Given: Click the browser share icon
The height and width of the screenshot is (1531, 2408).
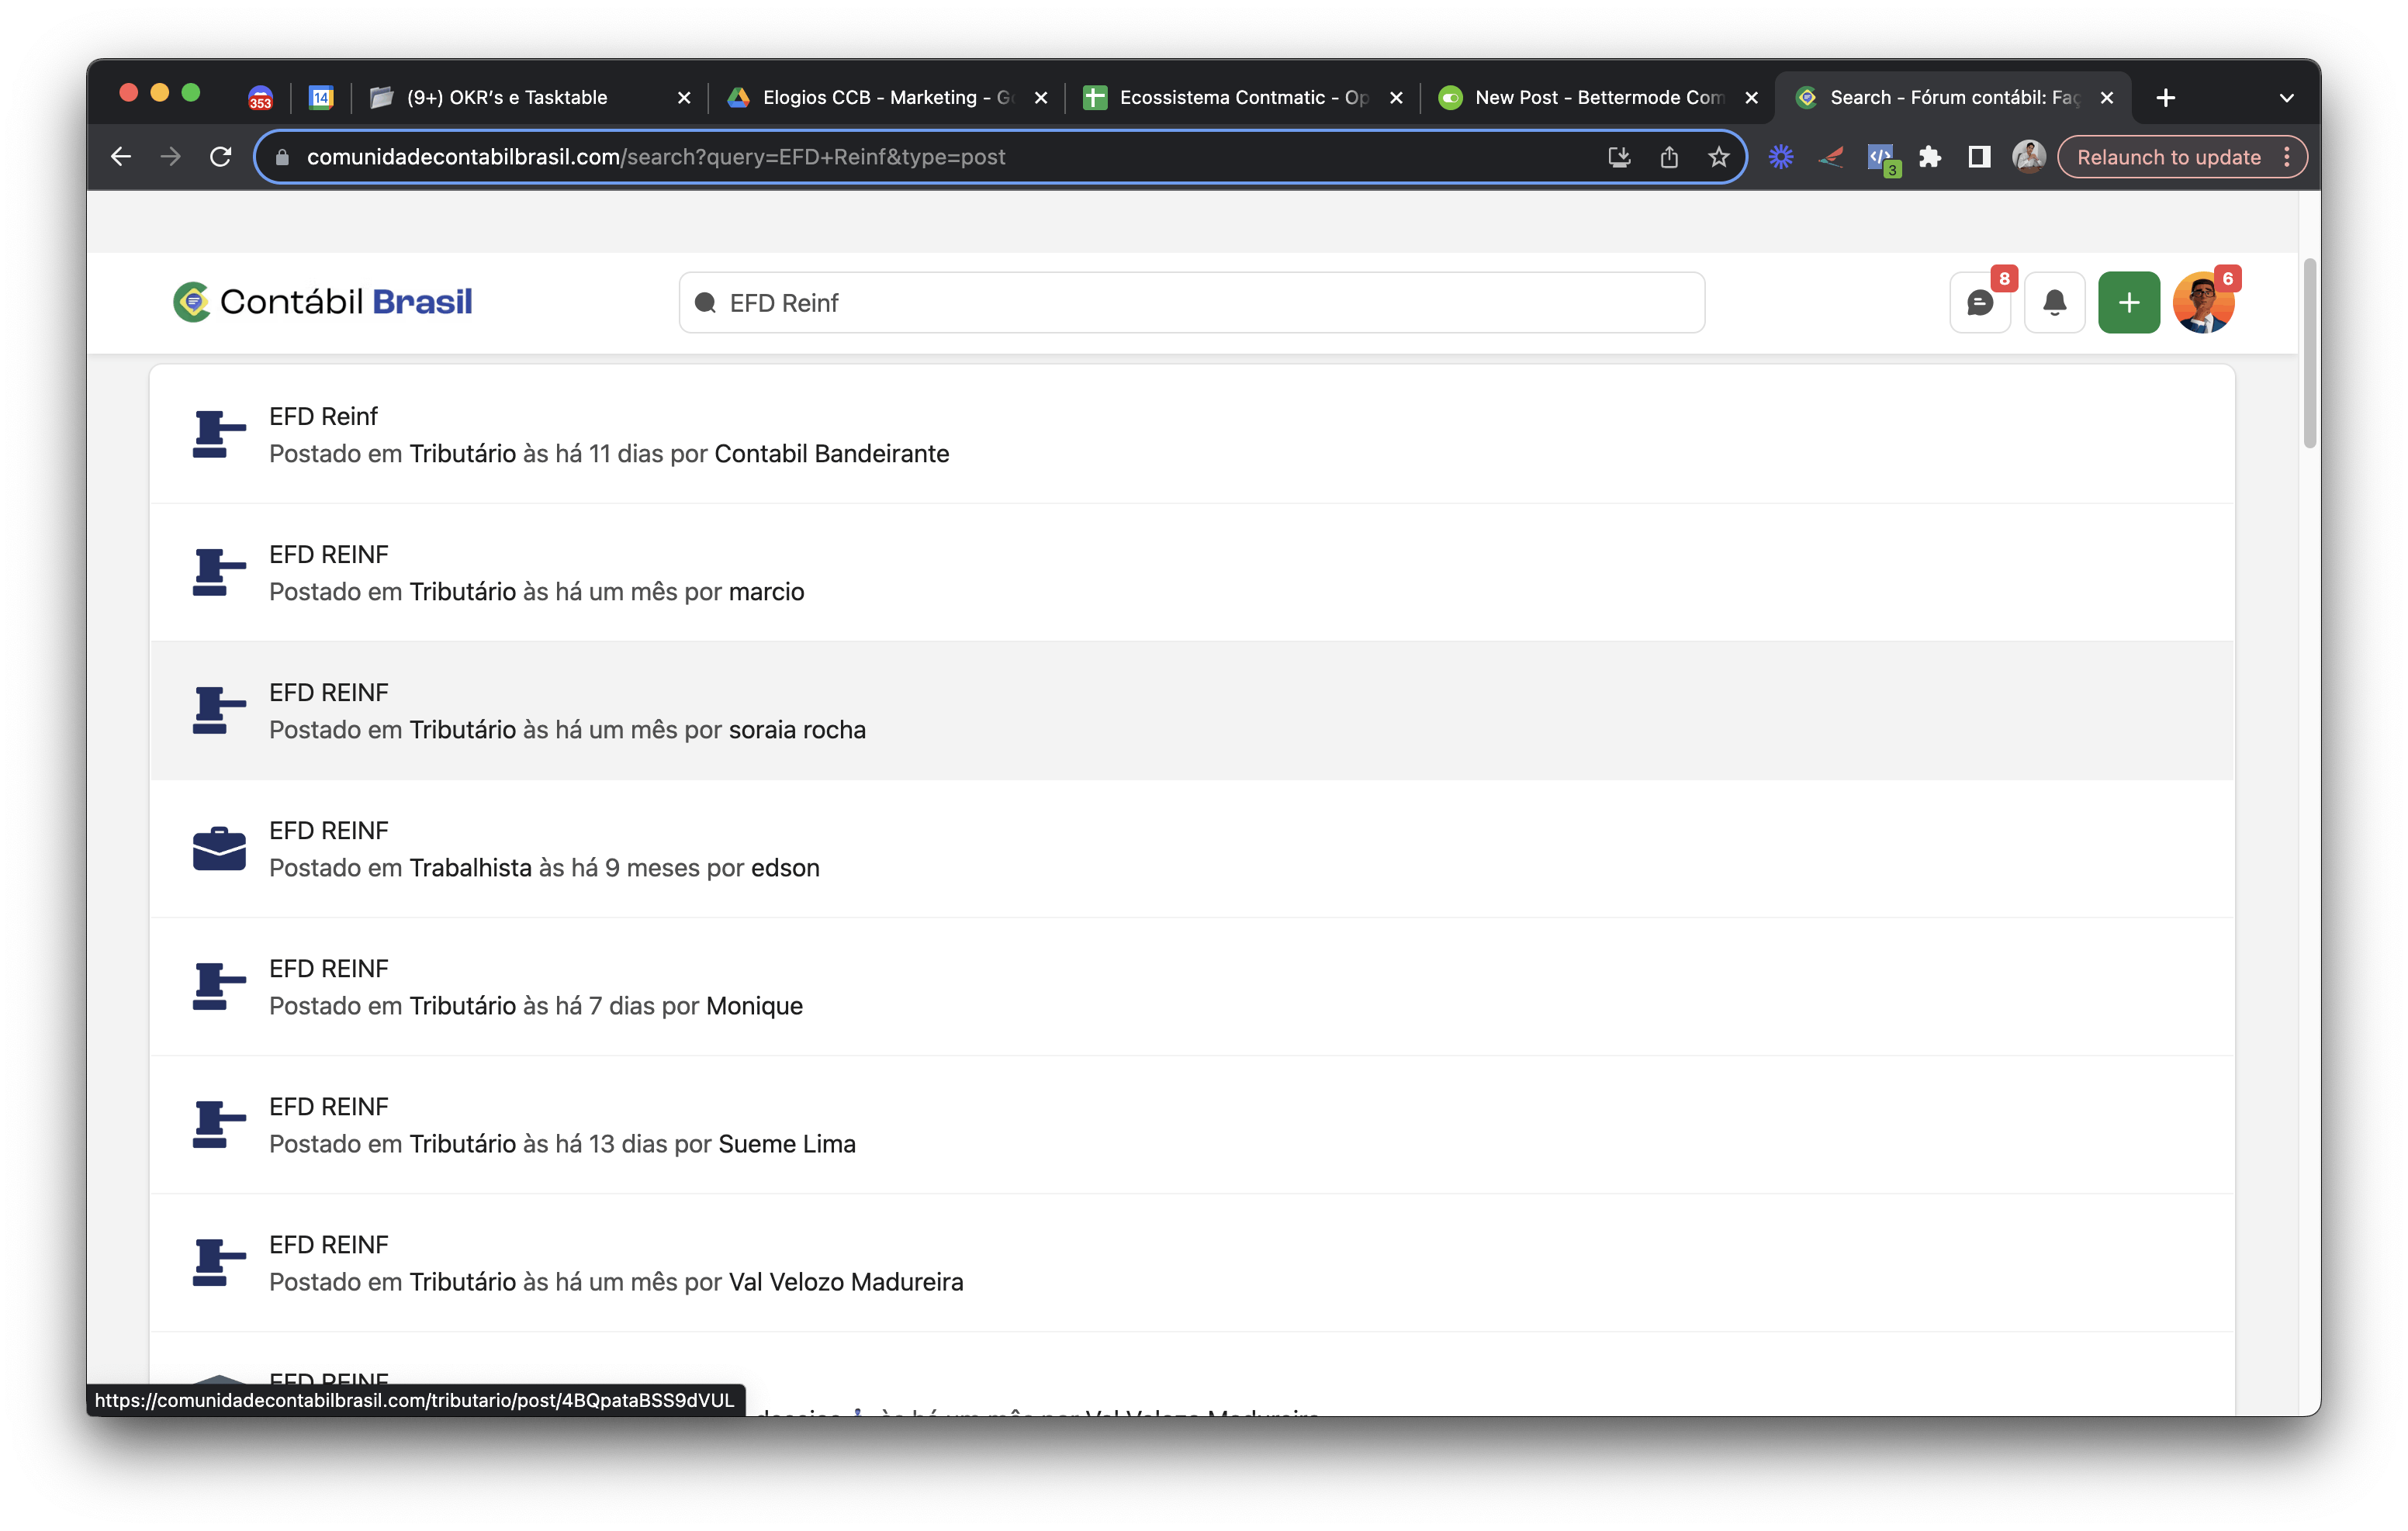Looking at the screenshot, I should coord(1669,157).
